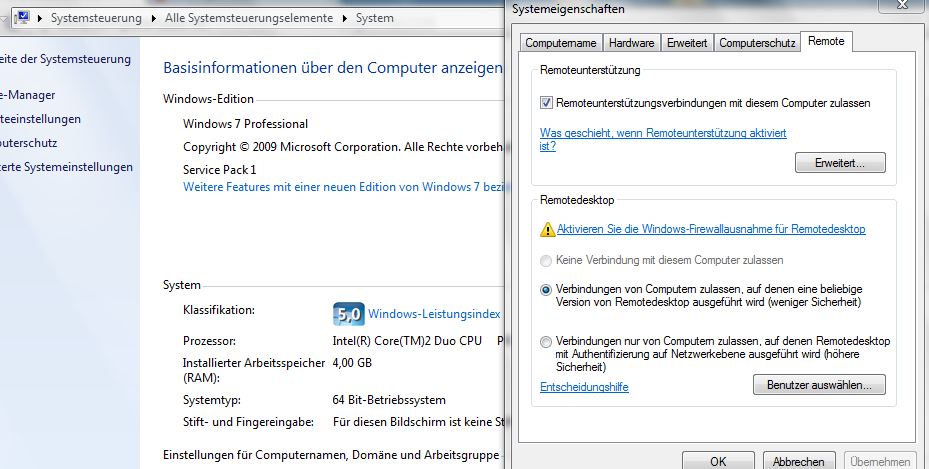Click Systemsteuerung in the address breadcrumb

pos(96,18)
